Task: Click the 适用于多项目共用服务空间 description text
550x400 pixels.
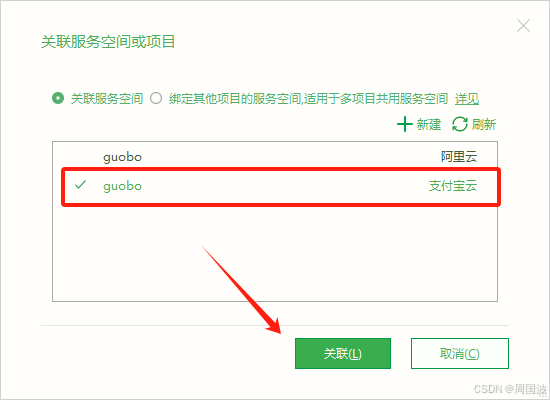Action: point(376,99)
